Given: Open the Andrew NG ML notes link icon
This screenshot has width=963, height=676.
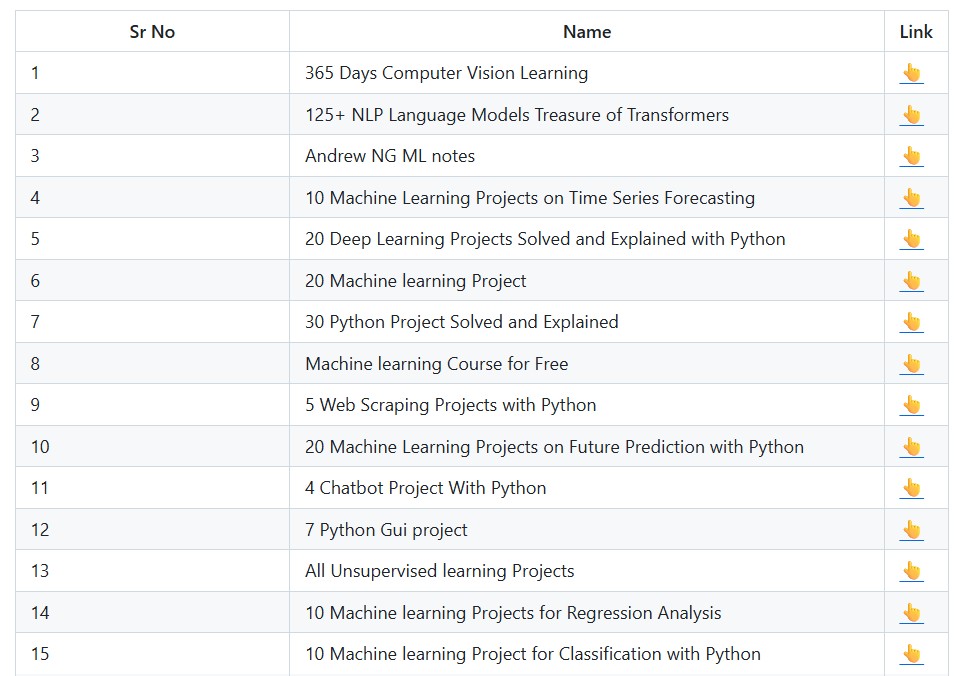Looking at the screenshot, I should pyautogui.click(x=911, y=156).
